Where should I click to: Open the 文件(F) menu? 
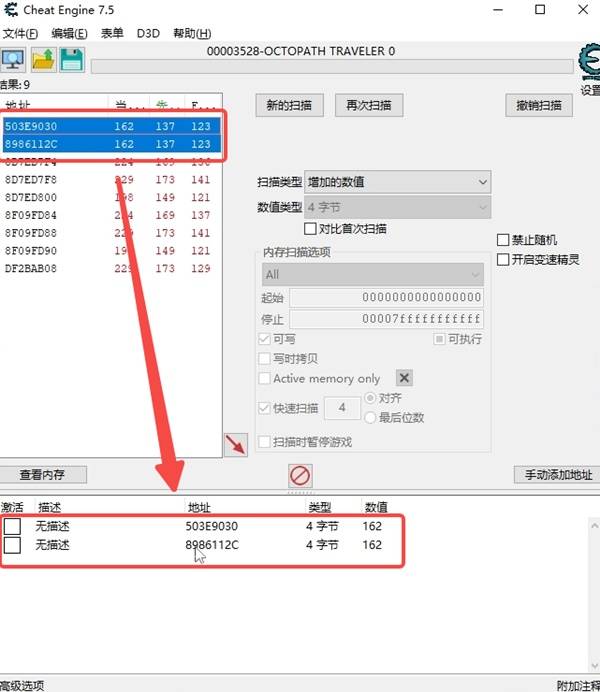pos(20,33)
